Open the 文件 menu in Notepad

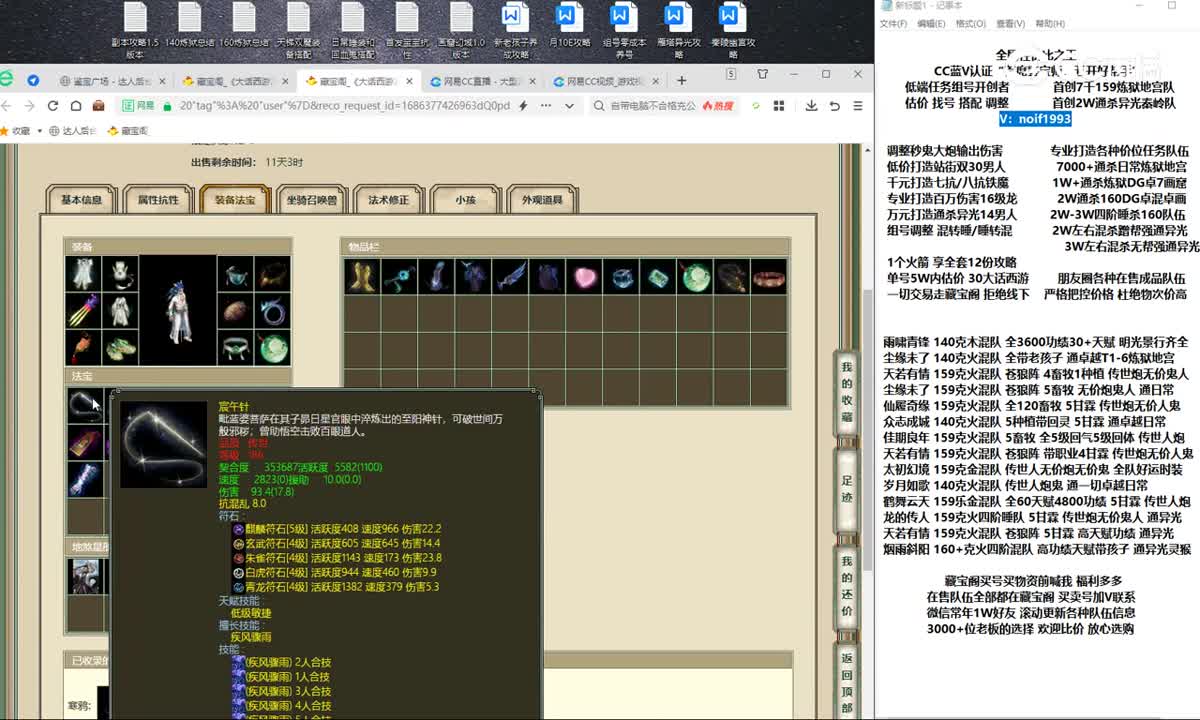[893, 23]
